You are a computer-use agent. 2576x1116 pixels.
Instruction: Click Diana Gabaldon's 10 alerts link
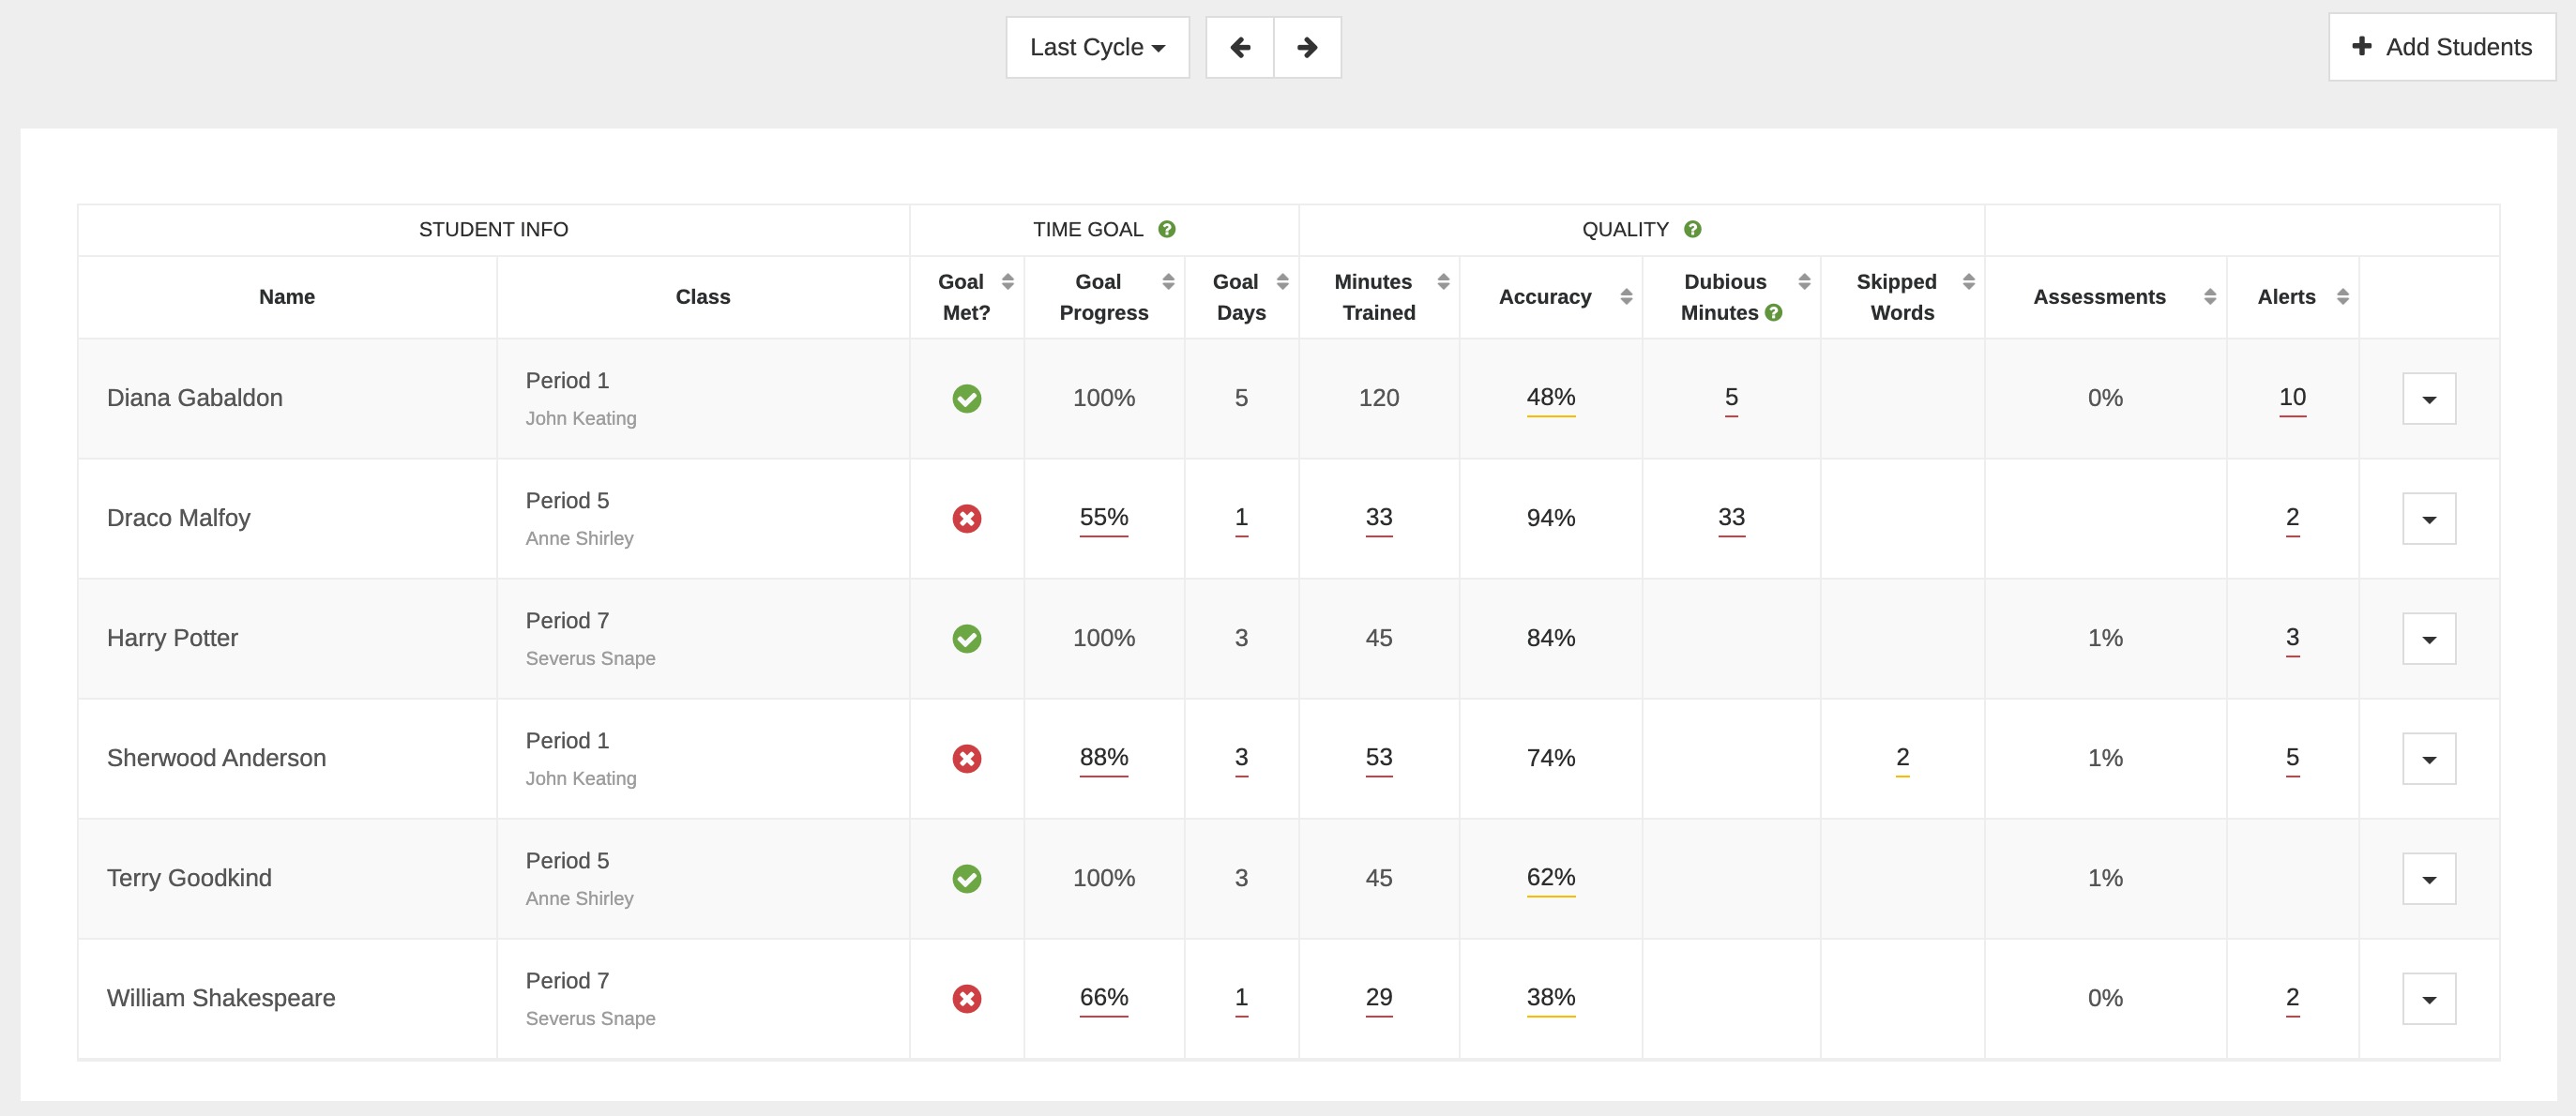pos(2292,397)
